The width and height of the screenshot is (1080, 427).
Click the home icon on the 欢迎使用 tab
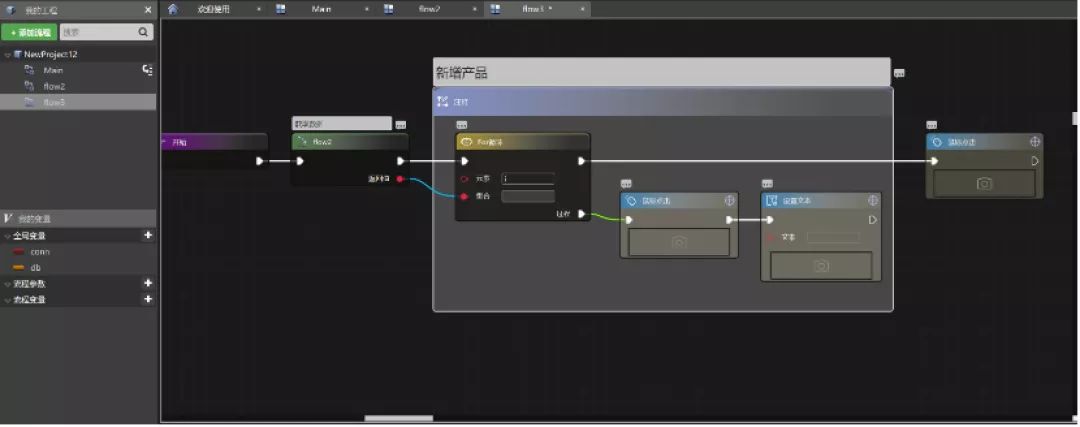173,9
